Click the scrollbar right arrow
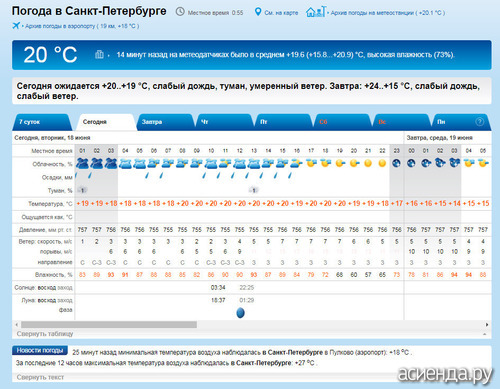Image resolution: width=500 pixels, height=389 pixels. pos(487,324)
